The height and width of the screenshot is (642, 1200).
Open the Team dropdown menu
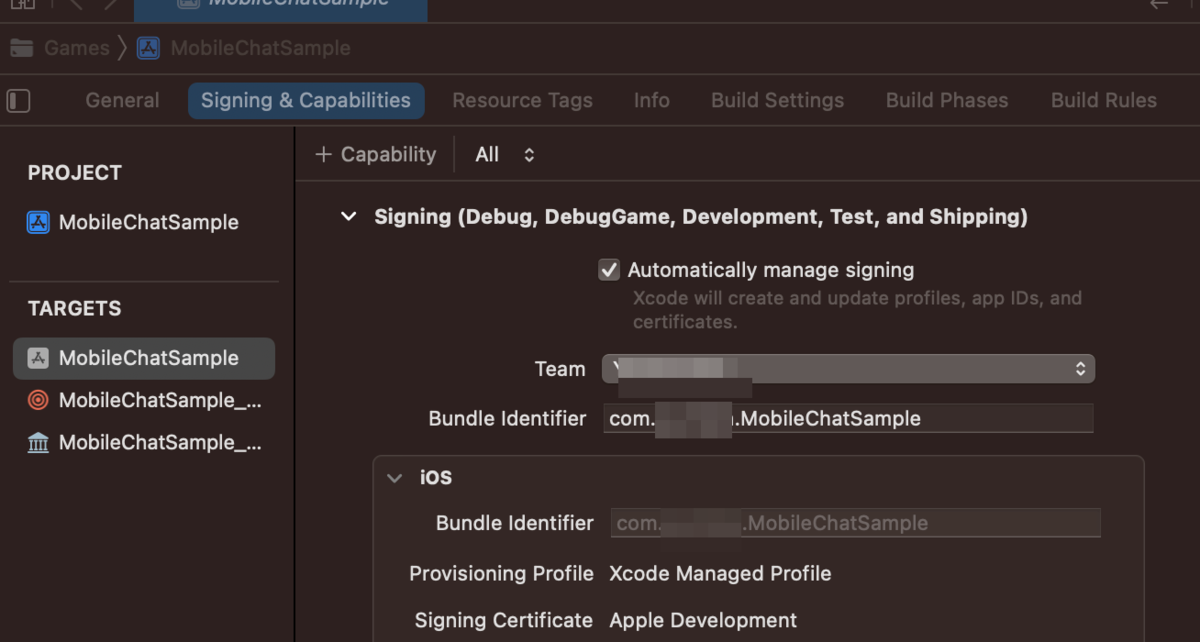pos(848,368)
